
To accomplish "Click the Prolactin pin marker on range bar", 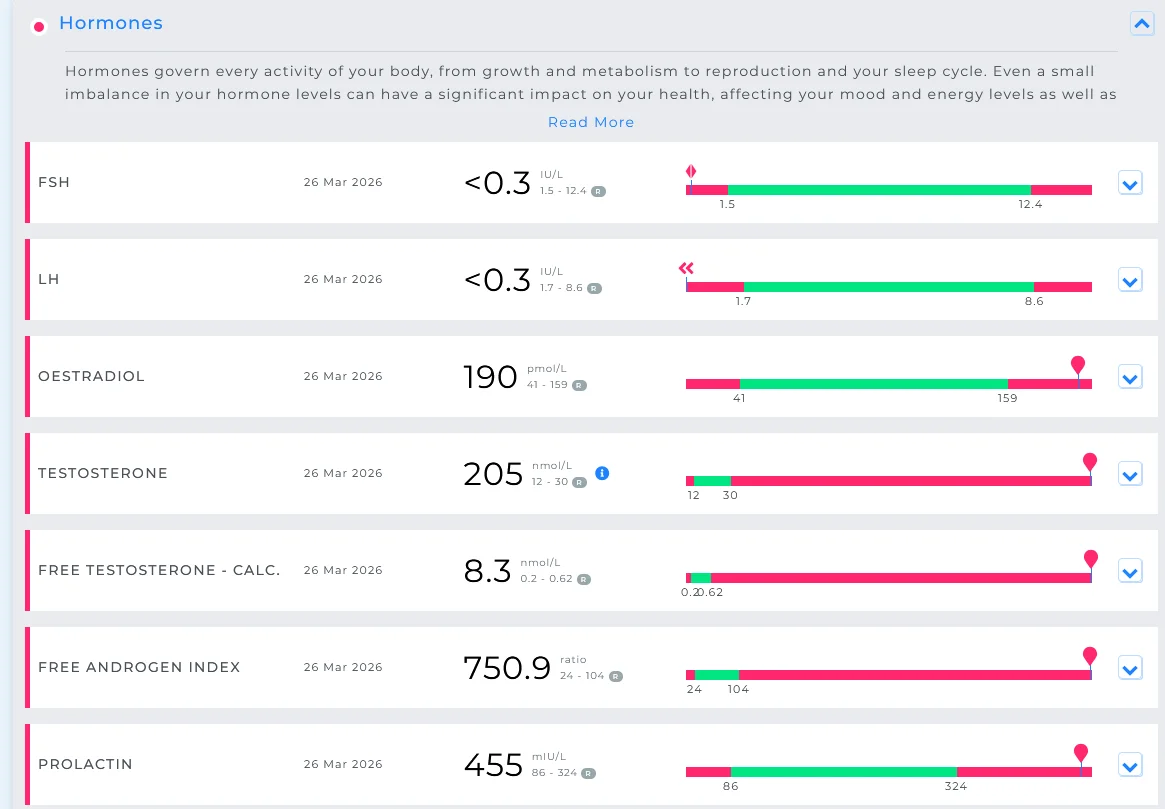I will 1081,753.
